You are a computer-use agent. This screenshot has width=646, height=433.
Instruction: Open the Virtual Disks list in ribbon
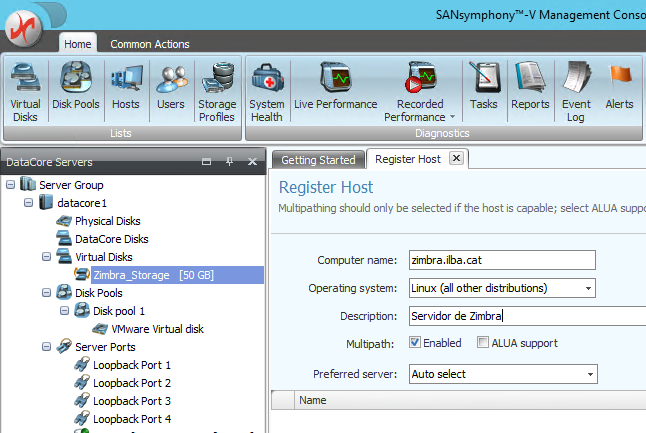pyautogui.click(x=26, y=92)
